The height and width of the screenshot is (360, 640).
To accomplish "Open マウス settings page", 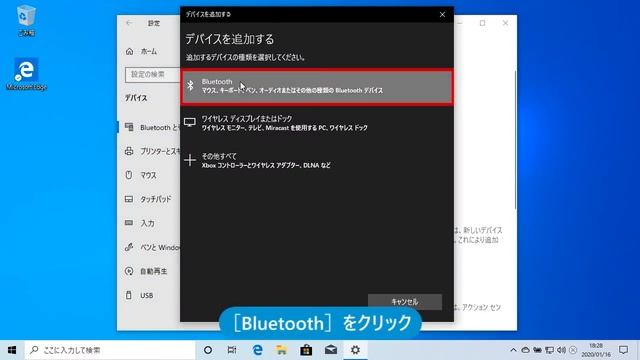I will click(x=149, y=175).
